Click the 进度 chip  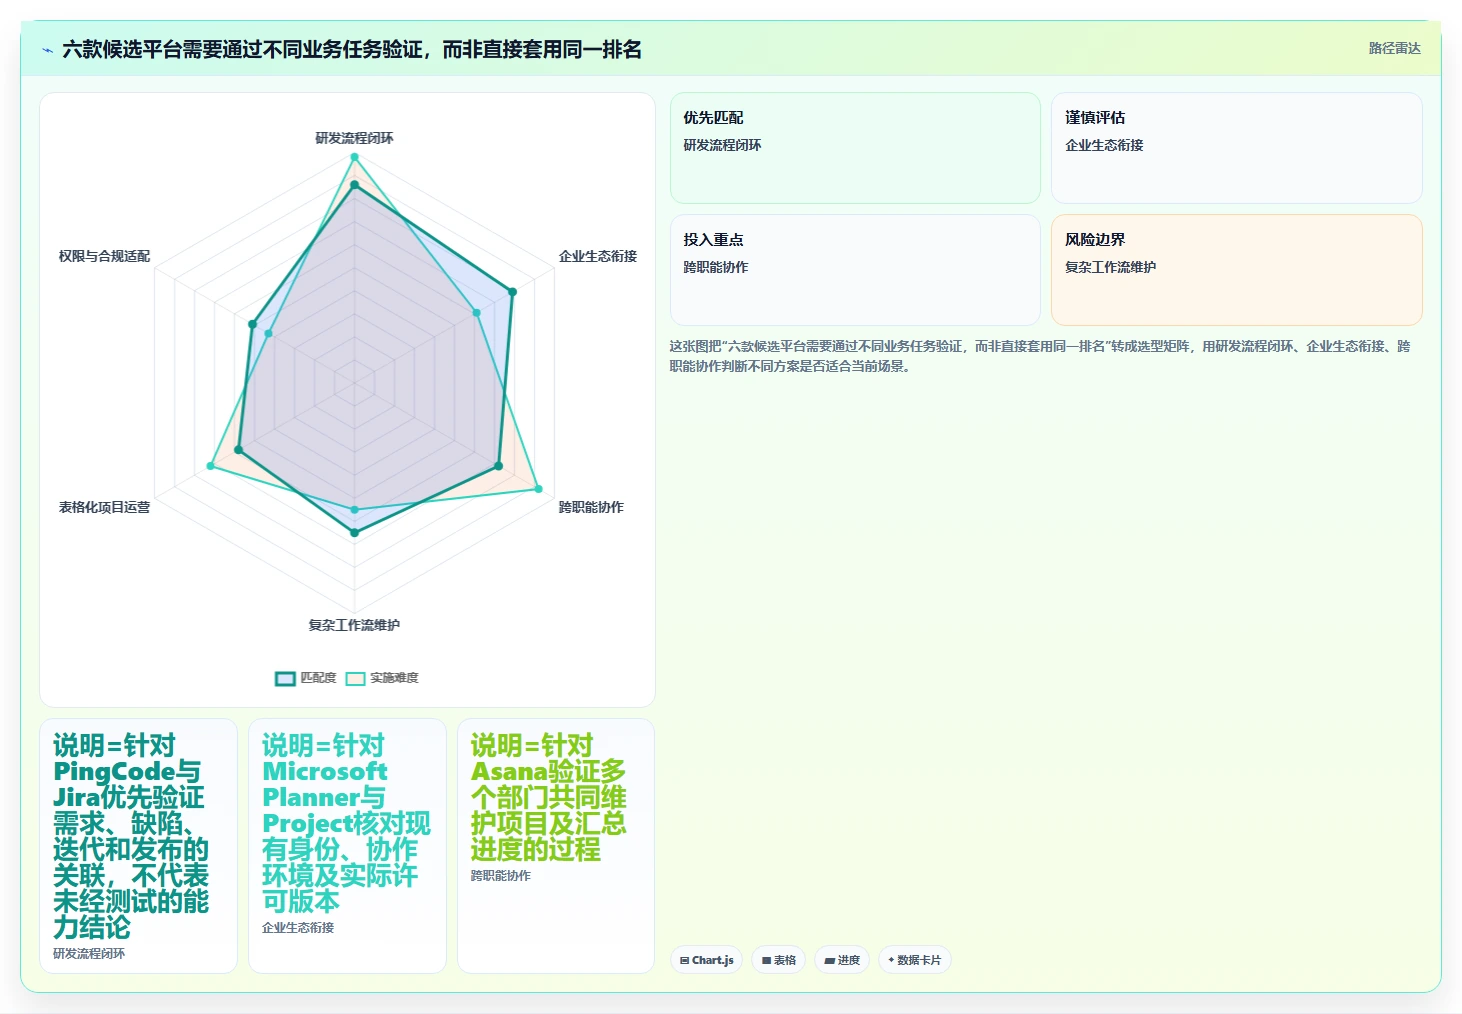click(x=842, y=960)
